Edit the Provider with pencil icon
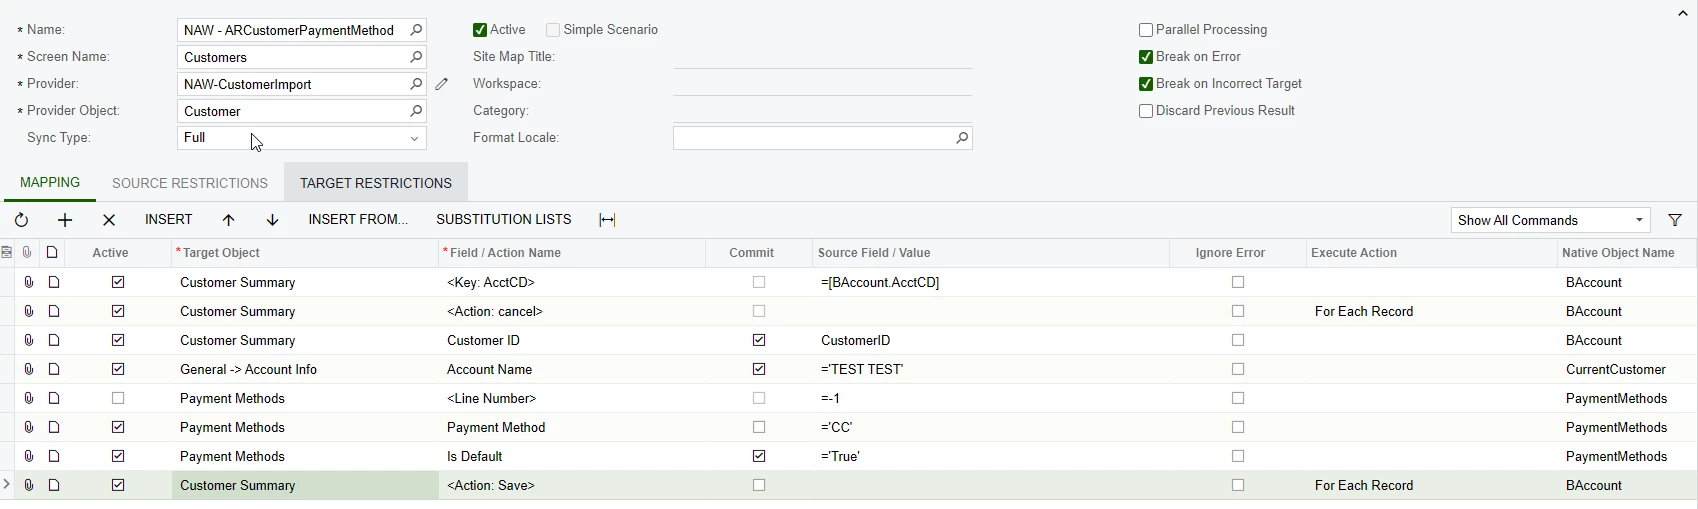The image size is (1698, 509). [x=442, y=84]
